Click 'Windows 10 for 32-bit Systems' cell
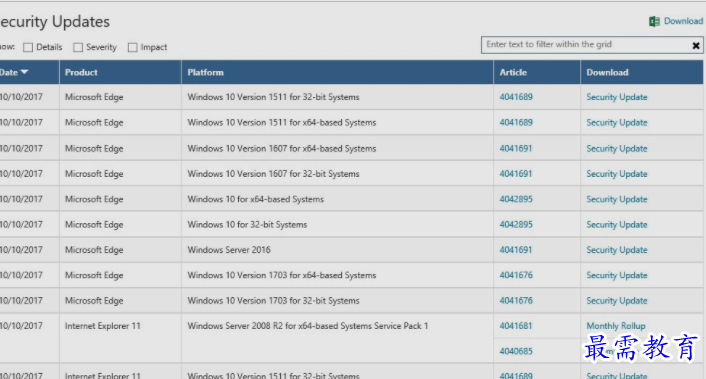 [247, 225]
